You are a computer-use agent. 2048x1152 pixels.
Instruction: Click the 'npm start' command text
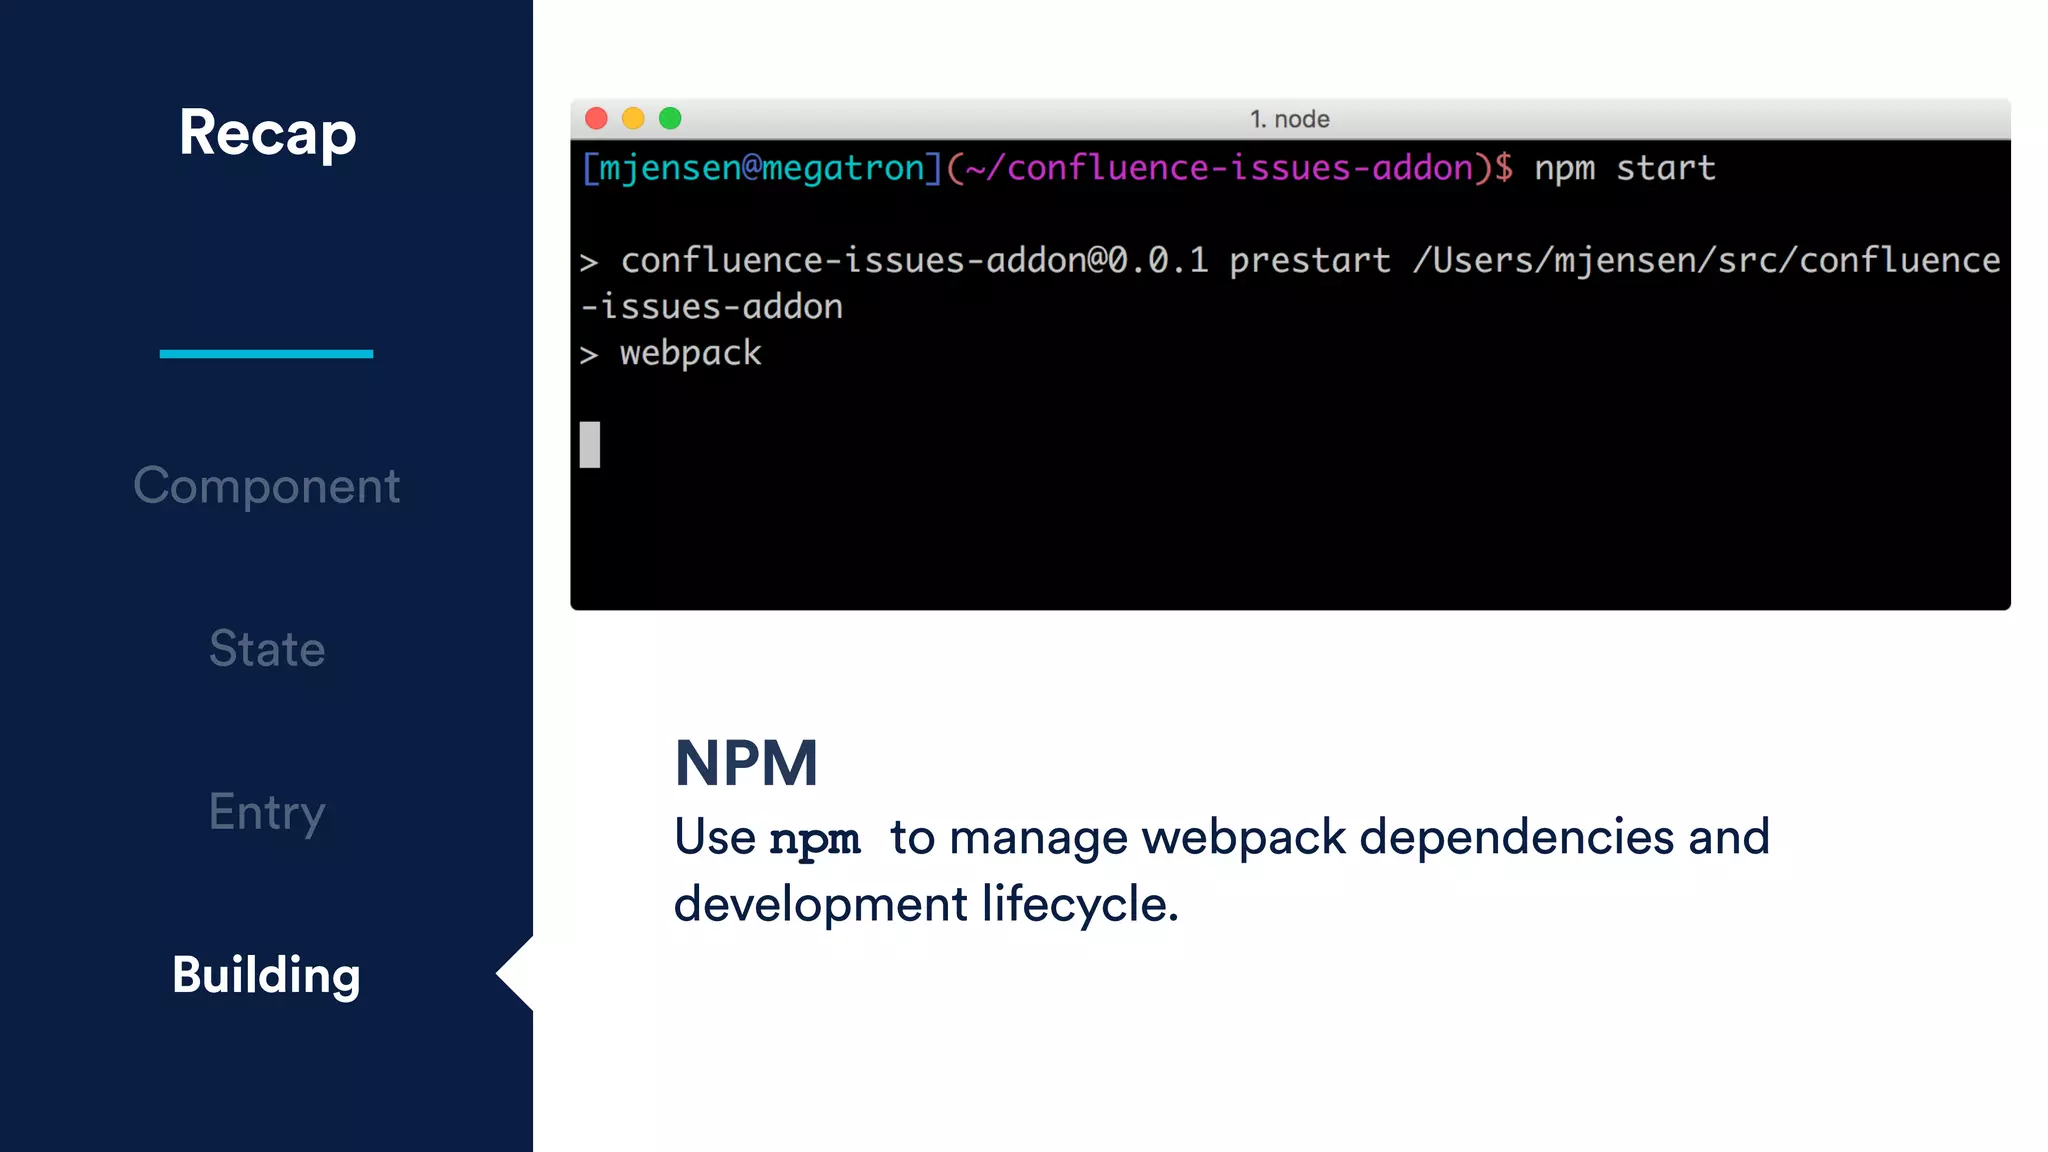(1625, 168)
